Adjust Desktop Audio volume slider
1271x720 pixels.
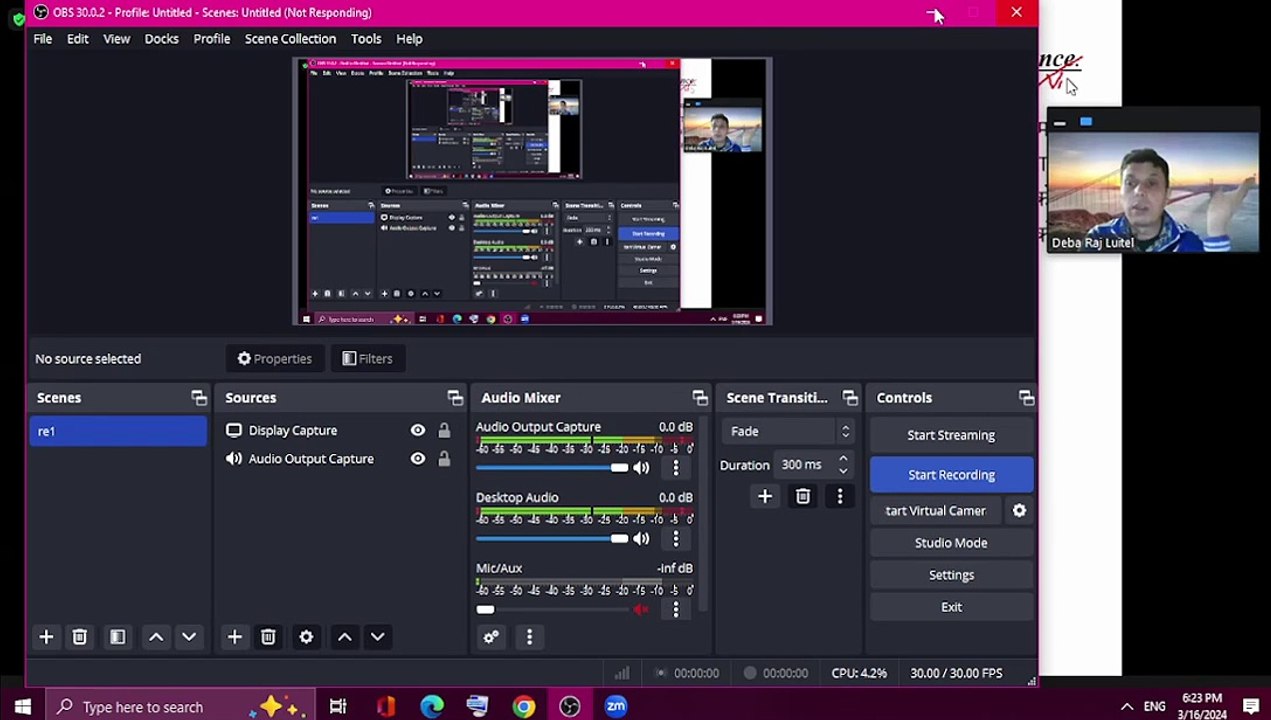(552, 539)
